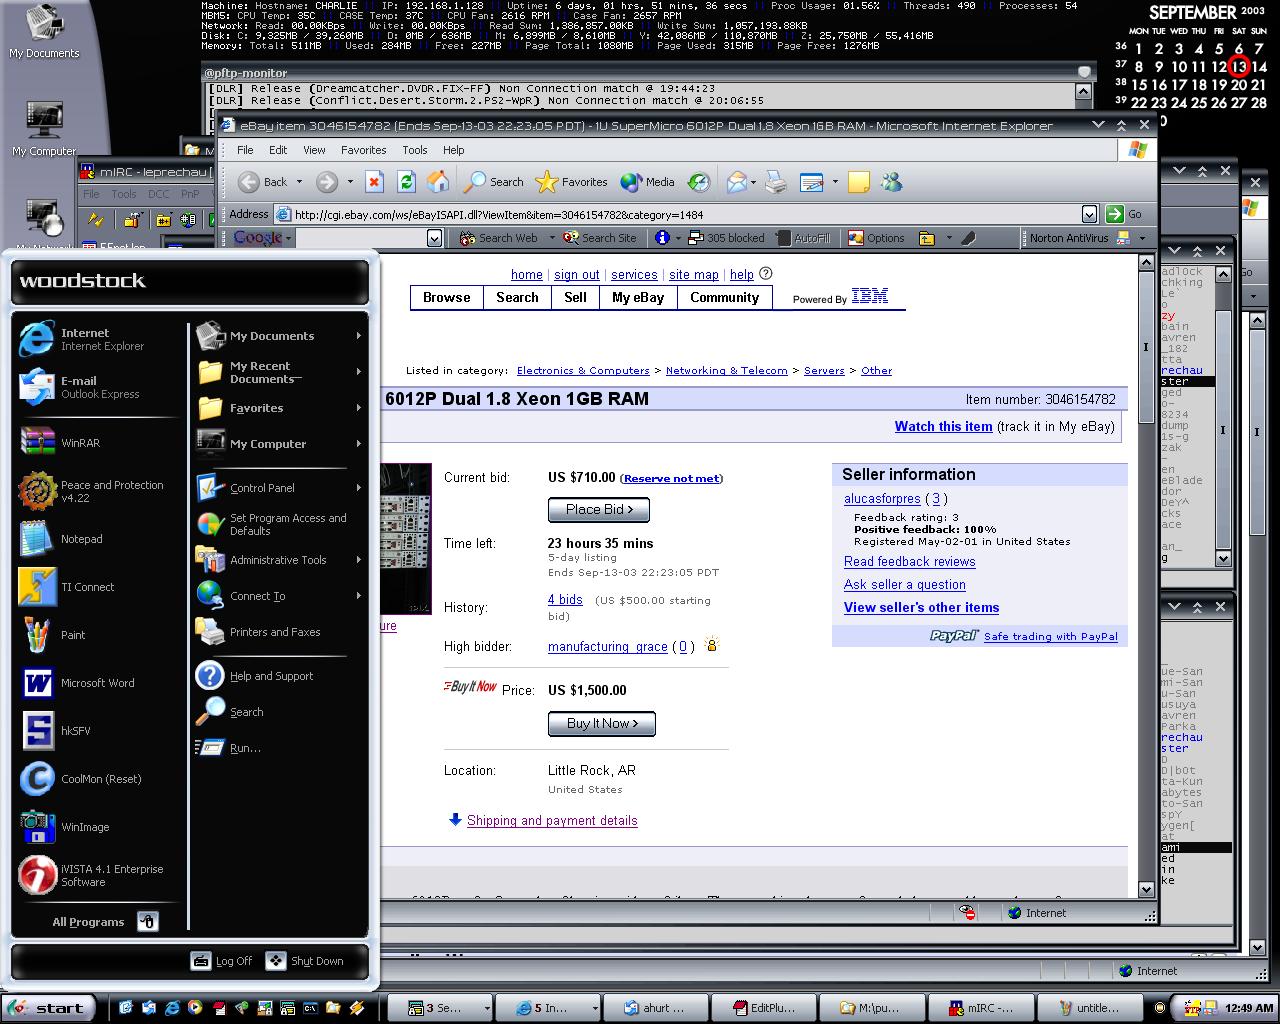1280x1024 pixels.
Task: Click Read feedback reviews link
Action: (x=910, y=562)
